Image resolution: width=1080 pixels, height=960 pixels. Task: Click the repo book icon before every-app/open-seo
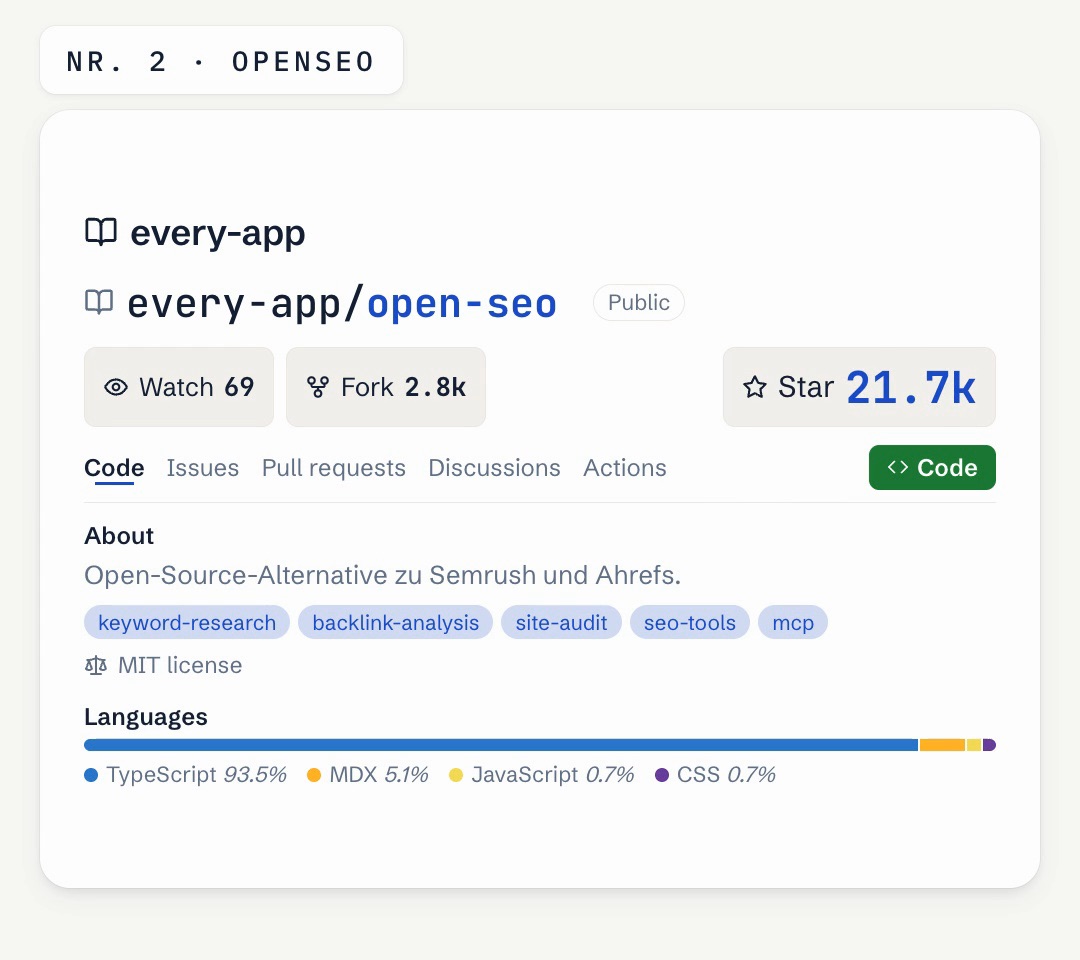pyautogui.click(x=98, y=302)
